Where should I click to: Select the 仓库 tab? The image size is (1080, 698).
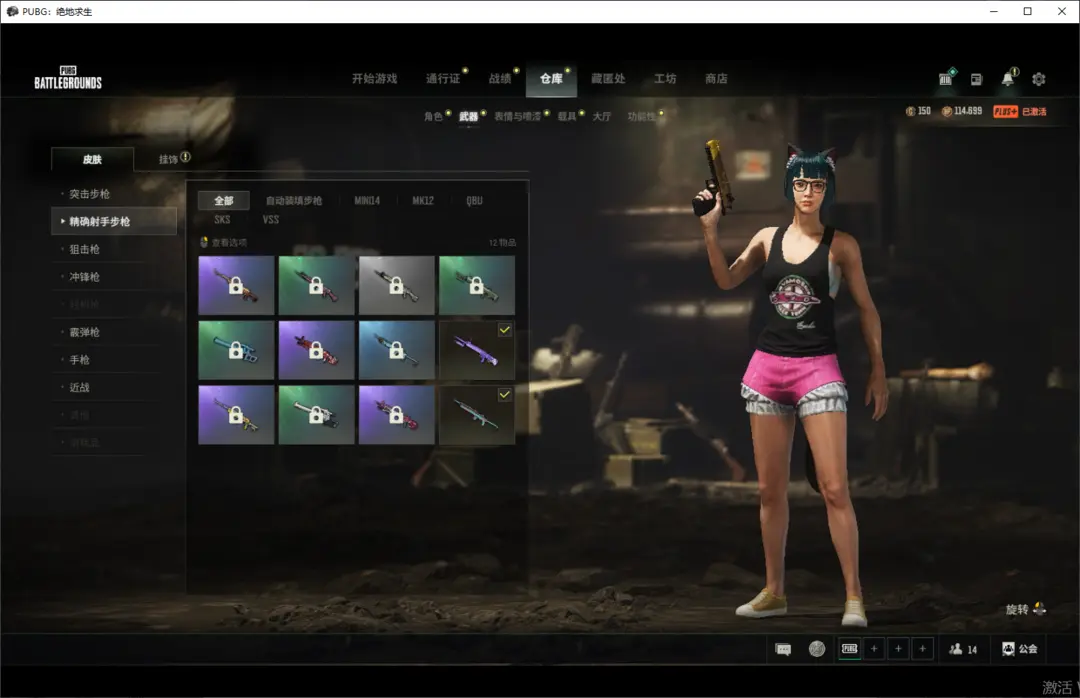[551, 79]
